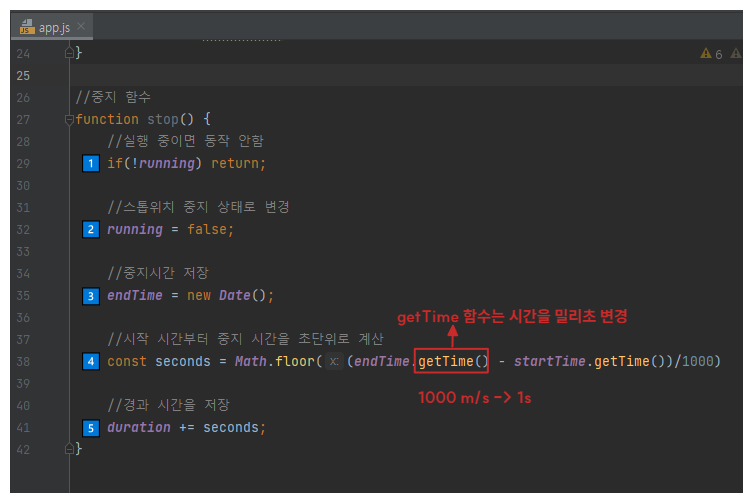Click 'Math' on line 38
This screenshot has height=503, width=753.
click(x=251, y=361)
